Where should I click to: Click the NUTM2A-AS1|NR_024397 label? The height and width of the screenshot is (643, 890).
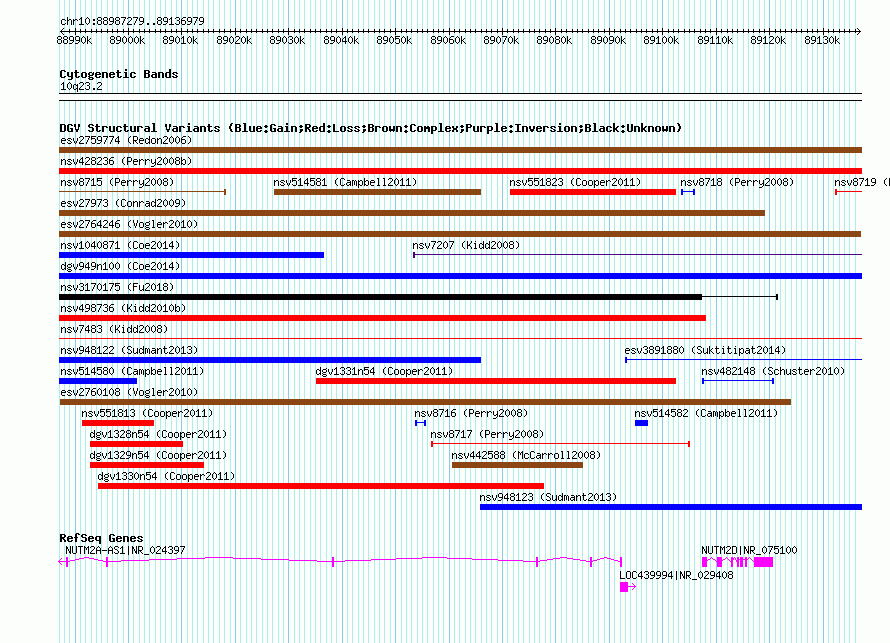125,550
